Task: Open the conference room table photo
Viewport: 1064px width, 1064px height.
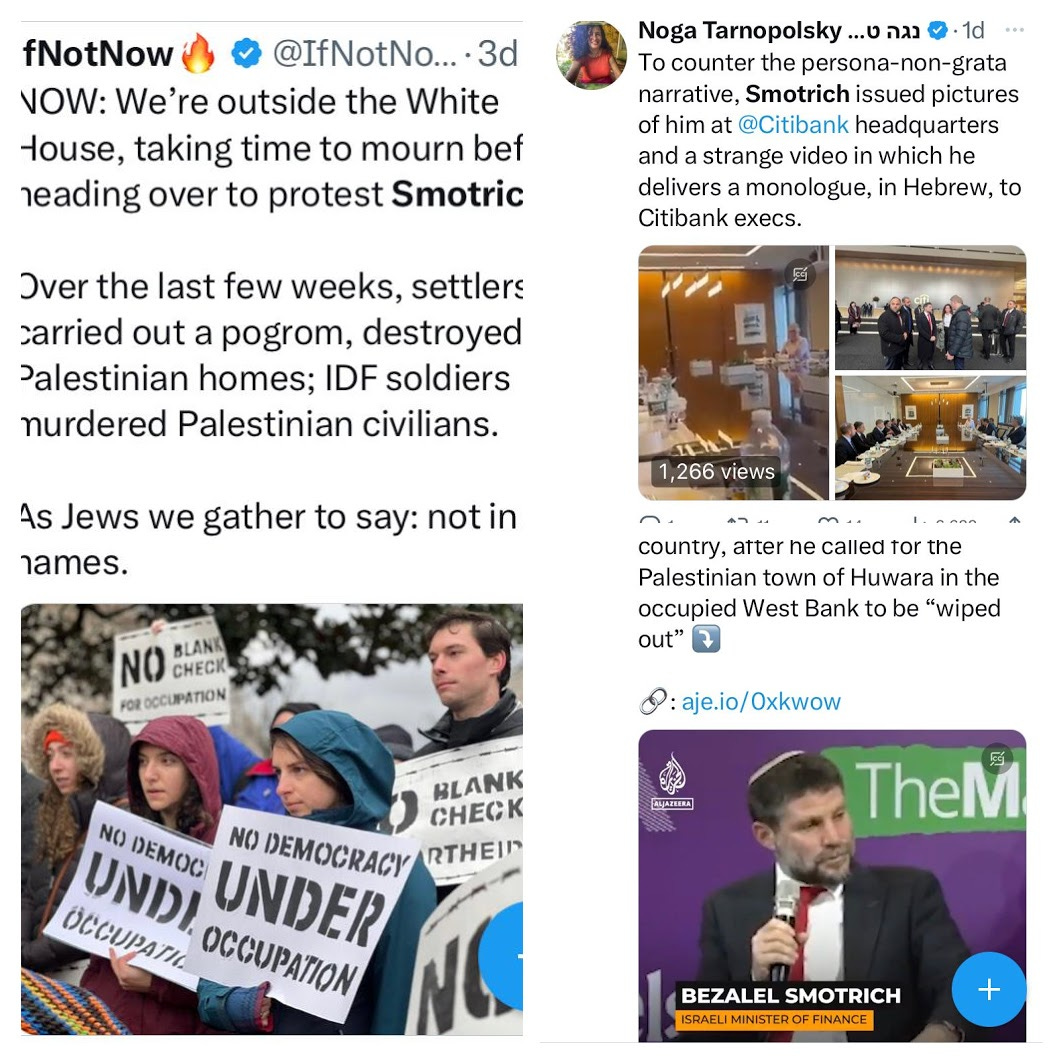Action: tap(930, 438)
